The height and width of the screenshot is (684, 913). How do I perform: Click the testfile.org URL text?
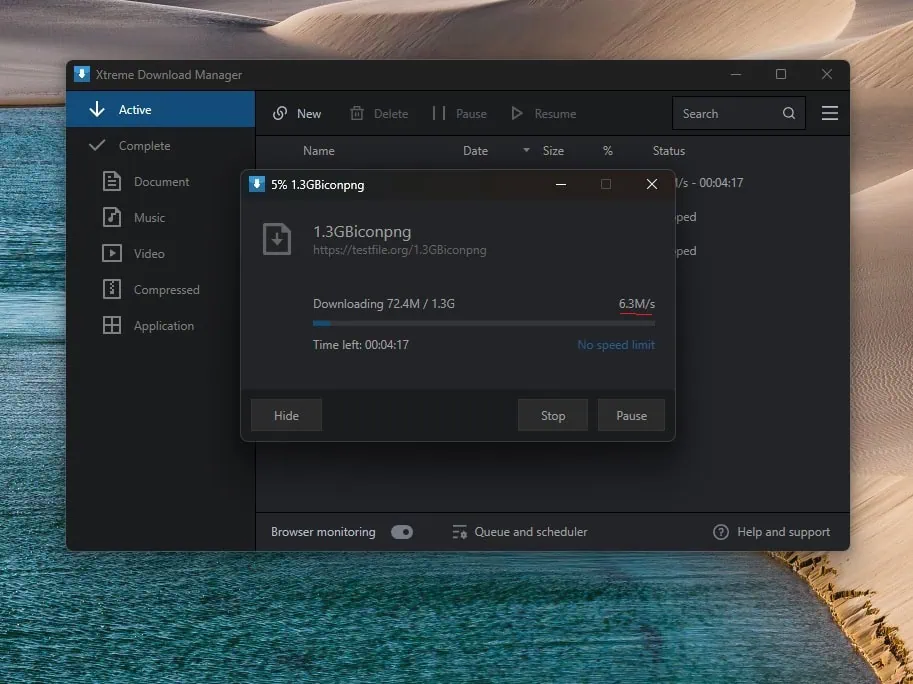point(399,250)
